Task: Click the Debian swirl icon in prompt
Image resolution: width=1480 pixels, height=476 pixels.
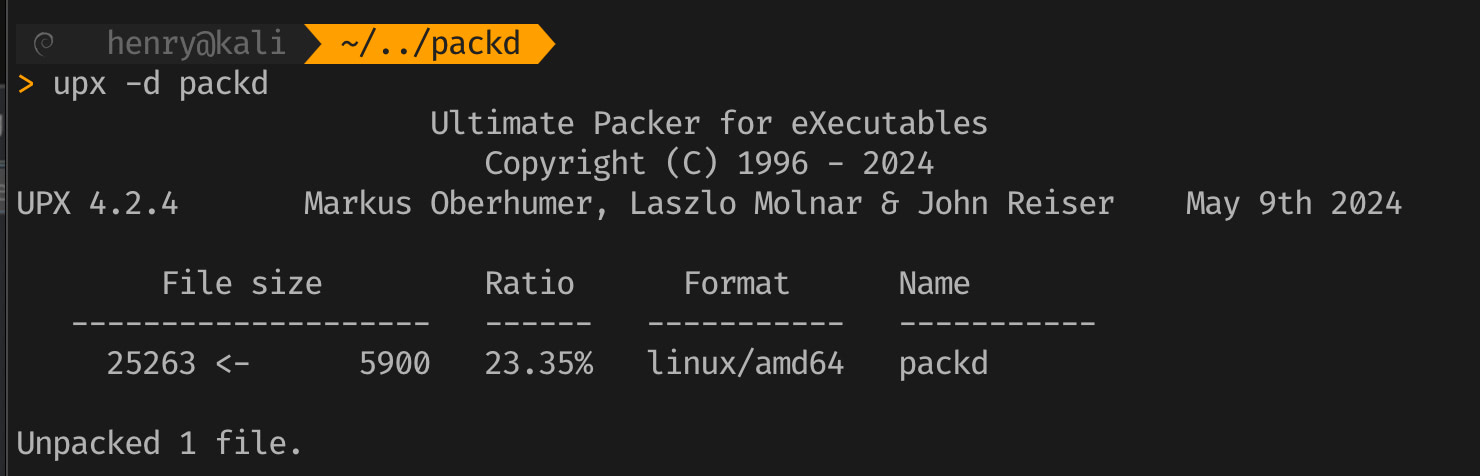Action: point(43,44)
